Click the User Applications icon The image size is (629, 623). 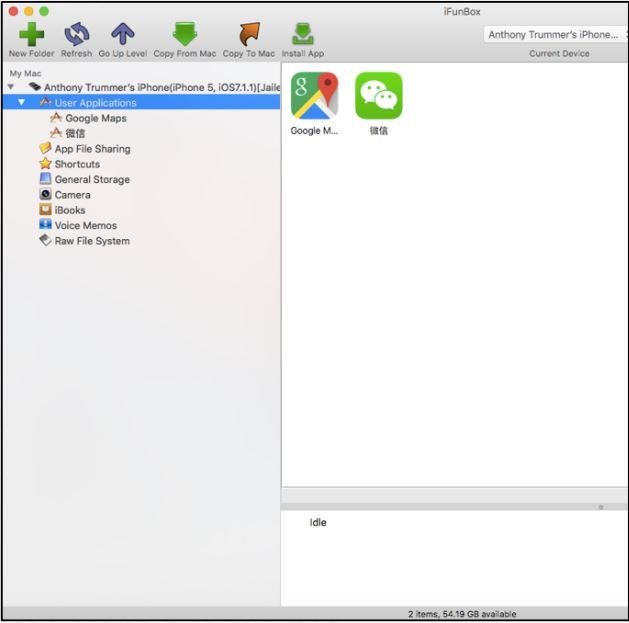pyautogui.click(x=45, y=102)
